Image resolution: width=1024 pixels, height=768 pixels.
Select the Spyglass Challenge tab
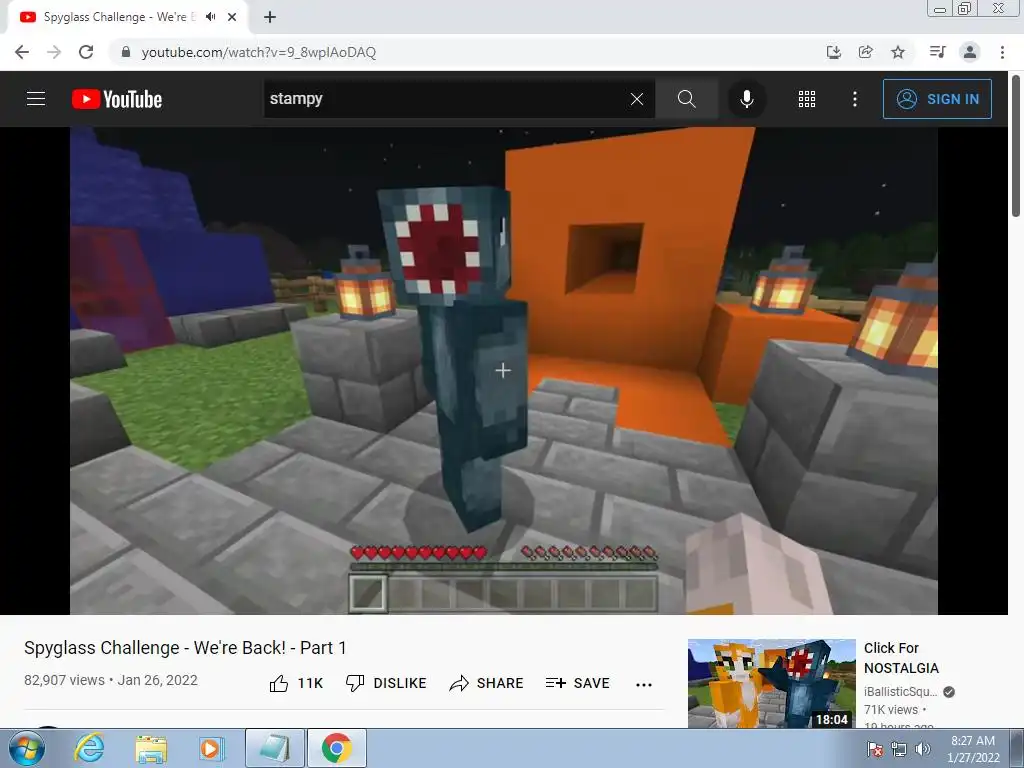pos(127,17)
